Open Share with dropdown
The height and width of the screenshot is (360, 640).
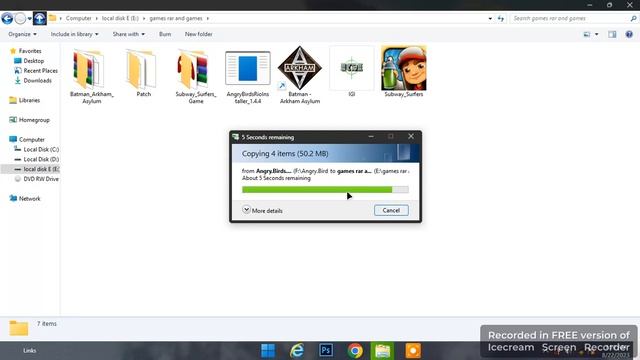click(x=129, y=34)
